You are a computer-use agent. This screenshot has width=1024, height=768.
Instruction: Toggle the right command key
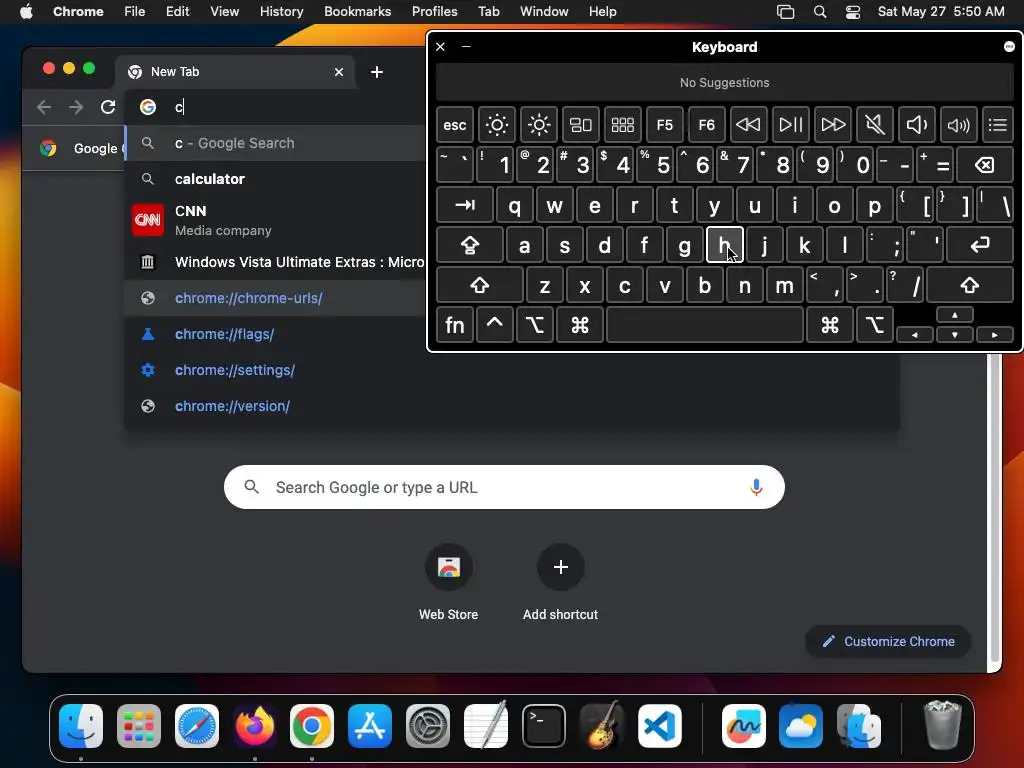(x=830, y=325)
